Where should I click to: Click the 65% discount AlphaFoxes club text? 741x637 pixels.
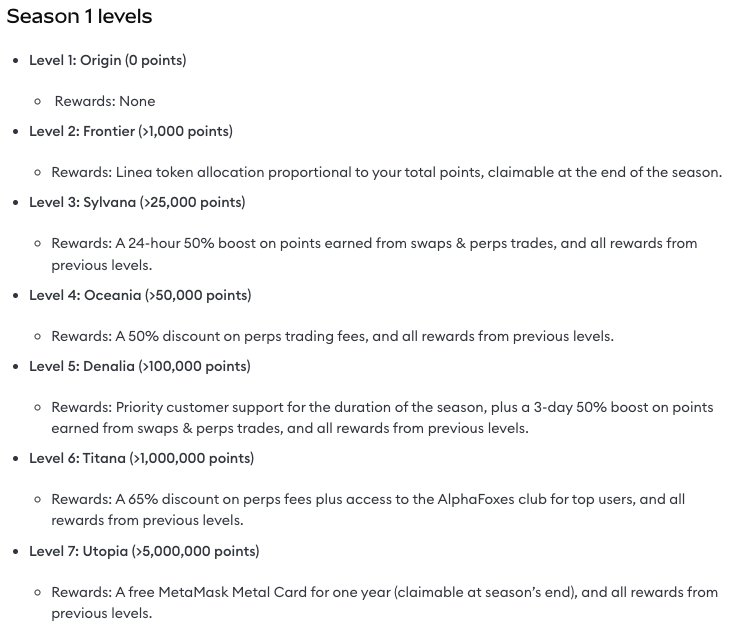point(368,498)
